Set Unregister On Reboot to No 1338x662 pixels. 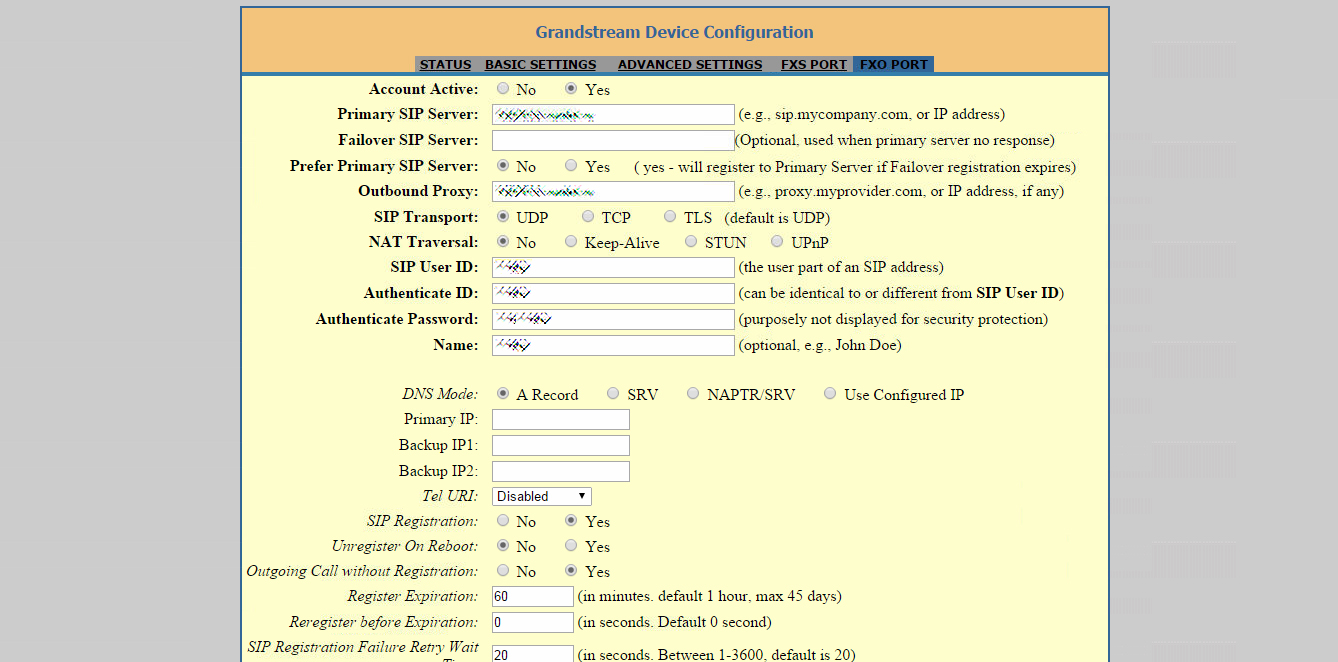[x=503, y=546]
